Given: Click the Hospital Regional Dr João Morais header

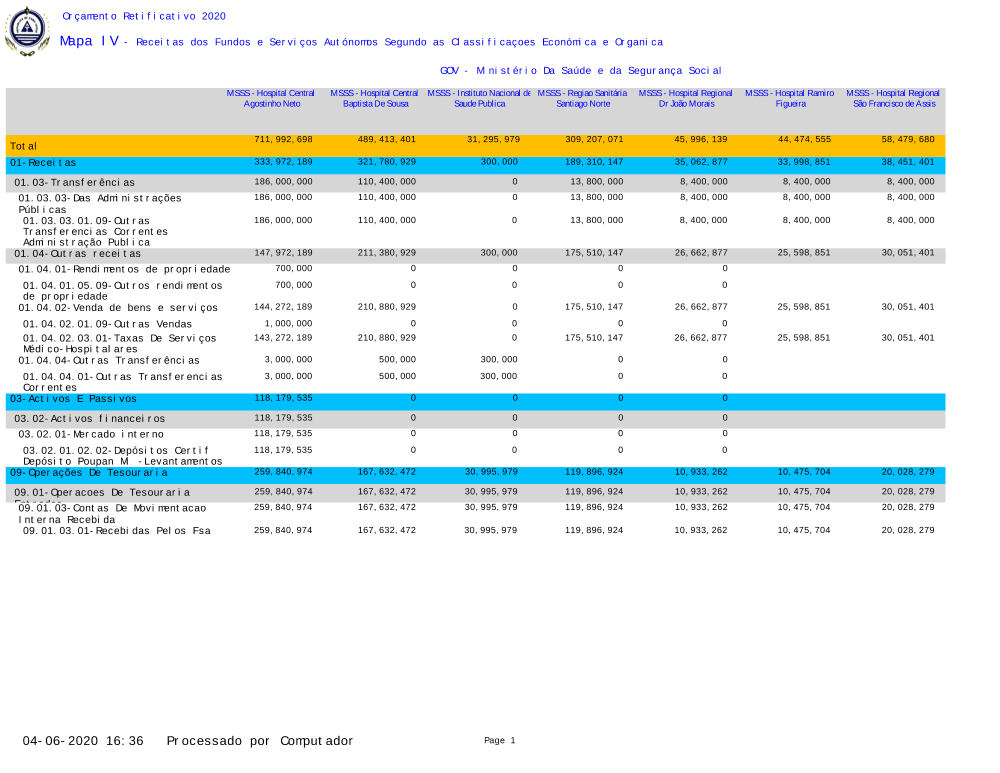Looking at the screenshot, I should coord(686,98).
